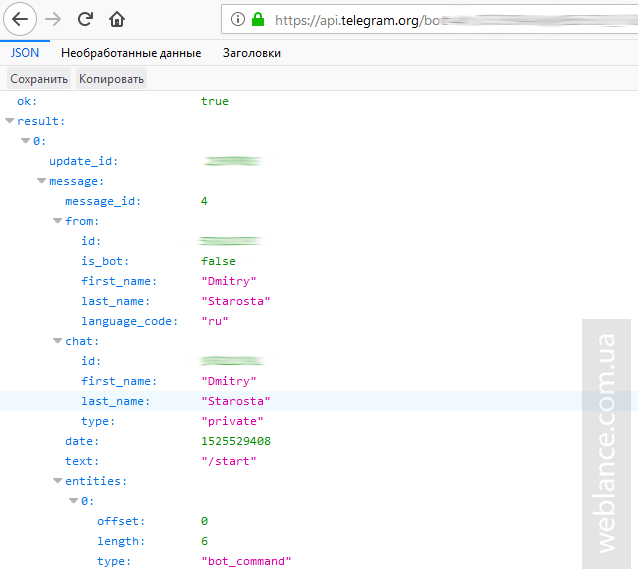Click "Dmitry" under the from node
The width and height of the screenshot is (638, 576).
pyautogui.click(x=229, y=281)
